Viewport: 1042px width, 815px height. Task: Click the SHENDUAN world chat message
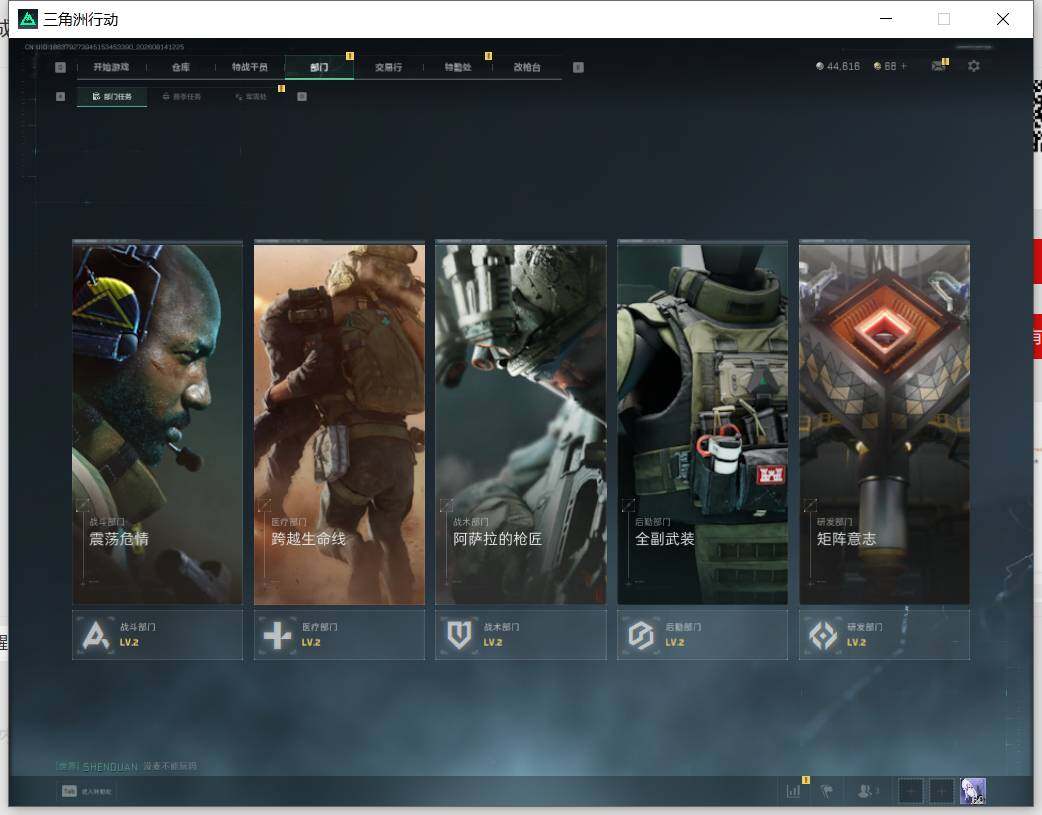127,766
